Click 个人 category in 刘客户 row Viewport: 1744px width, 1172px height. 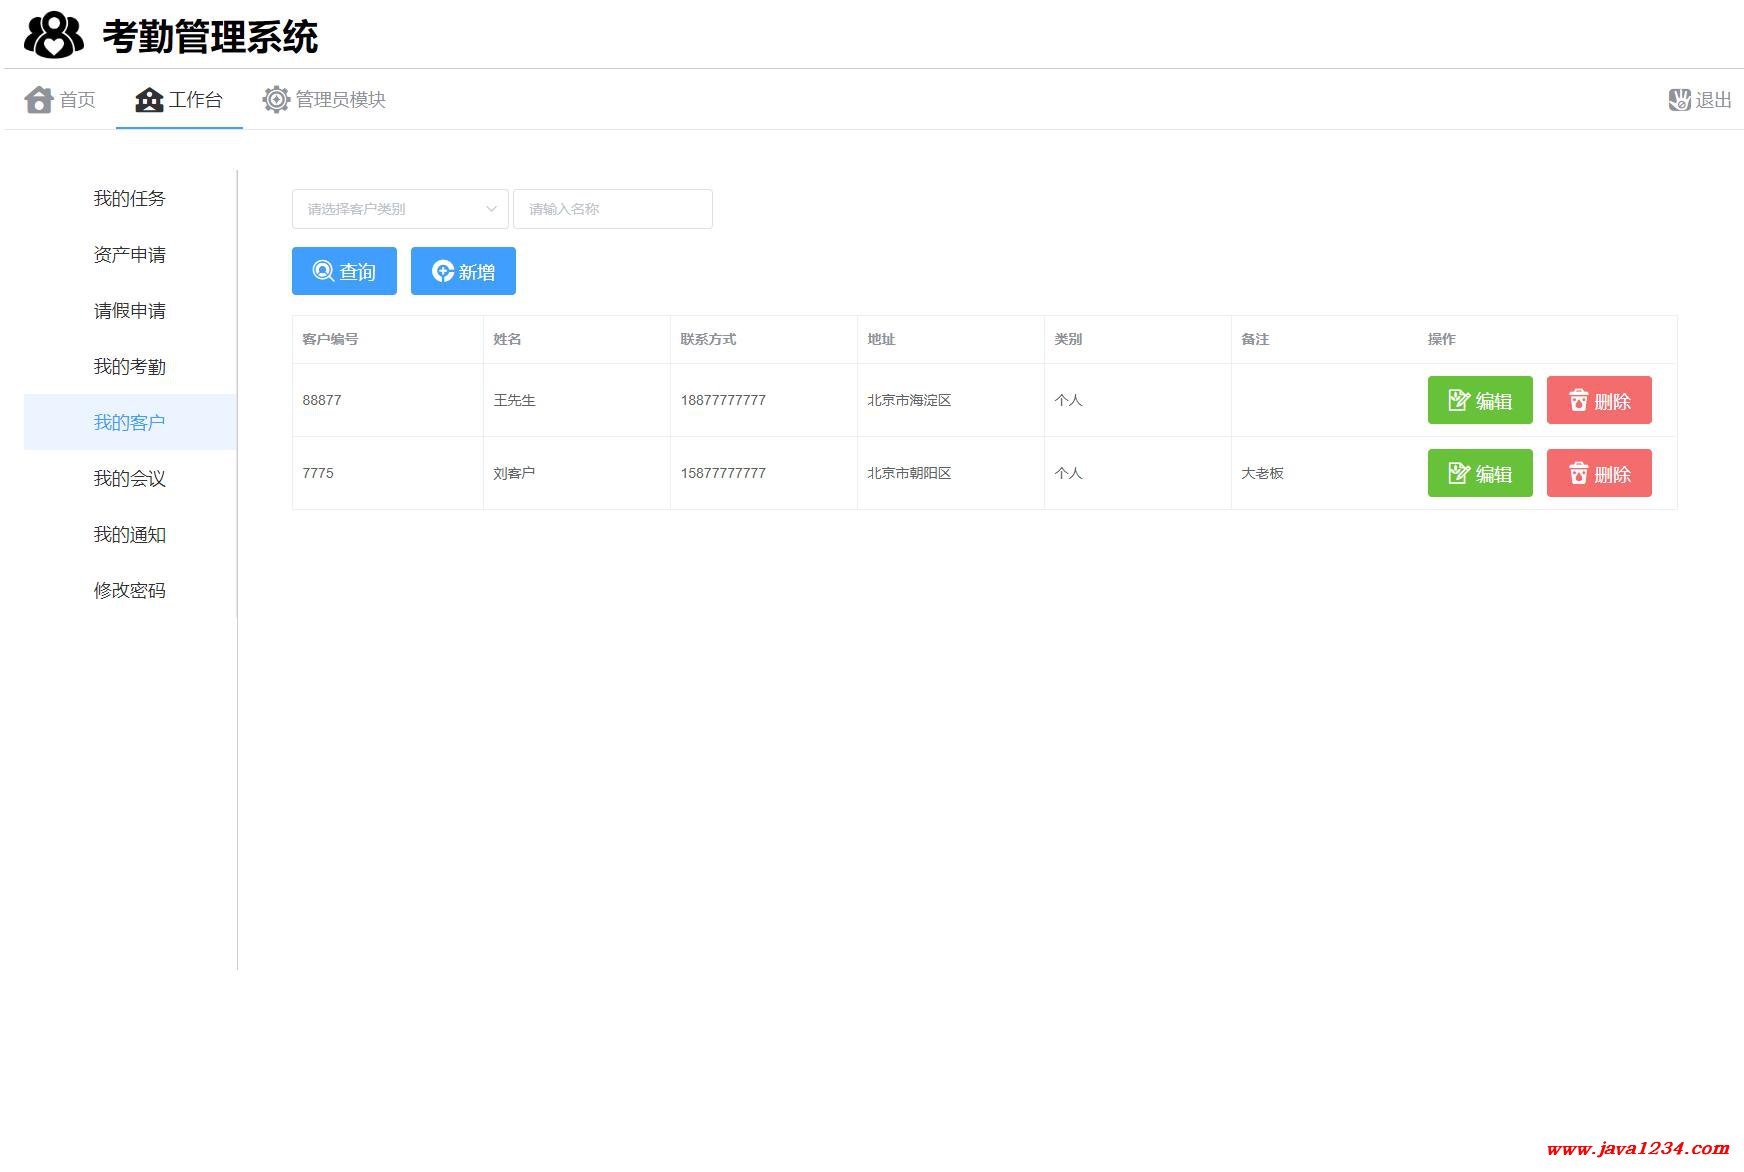[1068, 473]
